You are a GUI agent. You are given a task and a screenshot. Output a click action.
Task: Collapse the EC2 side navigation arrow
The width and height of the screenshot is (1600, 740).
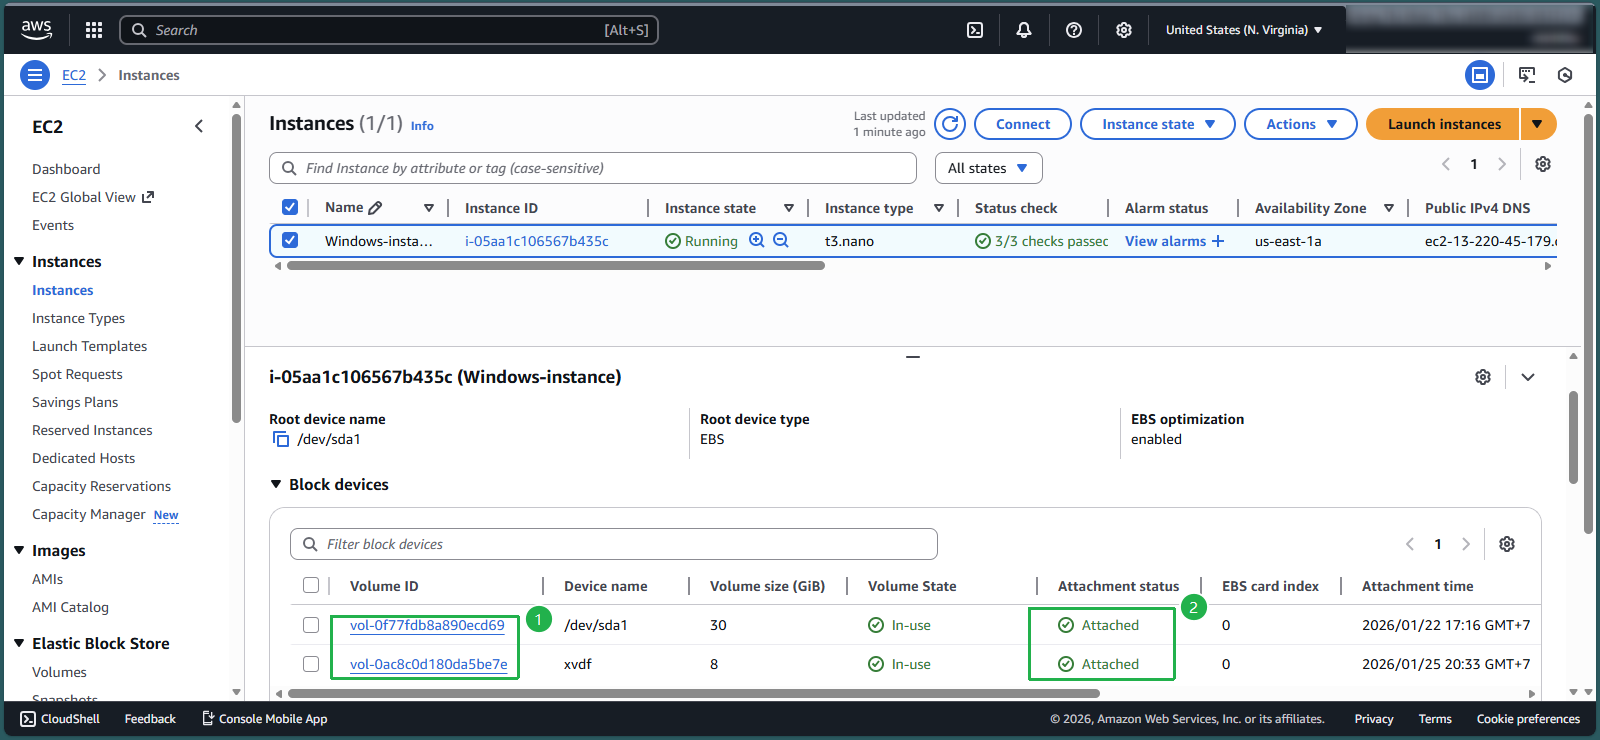pos(199,126)
